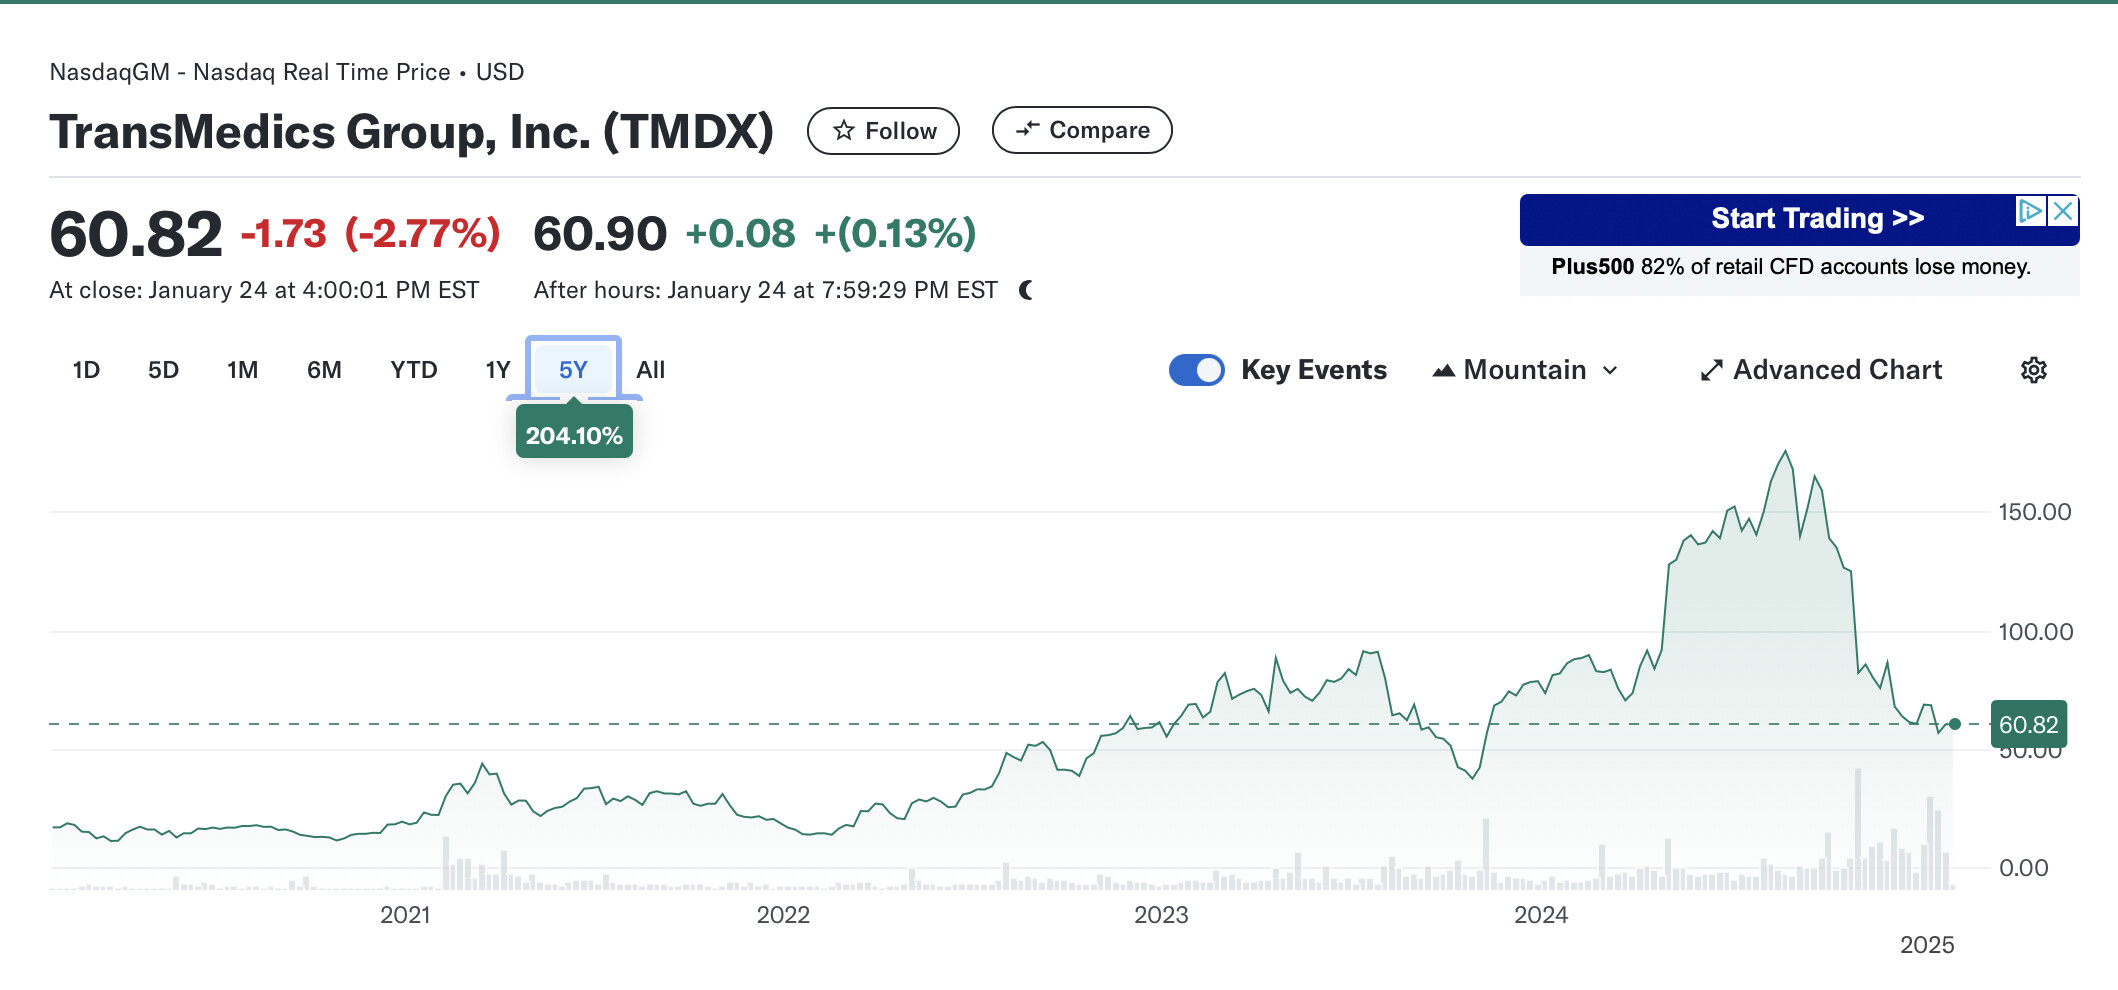Click the closing price 60.82 headline

(x=136, y=234)
